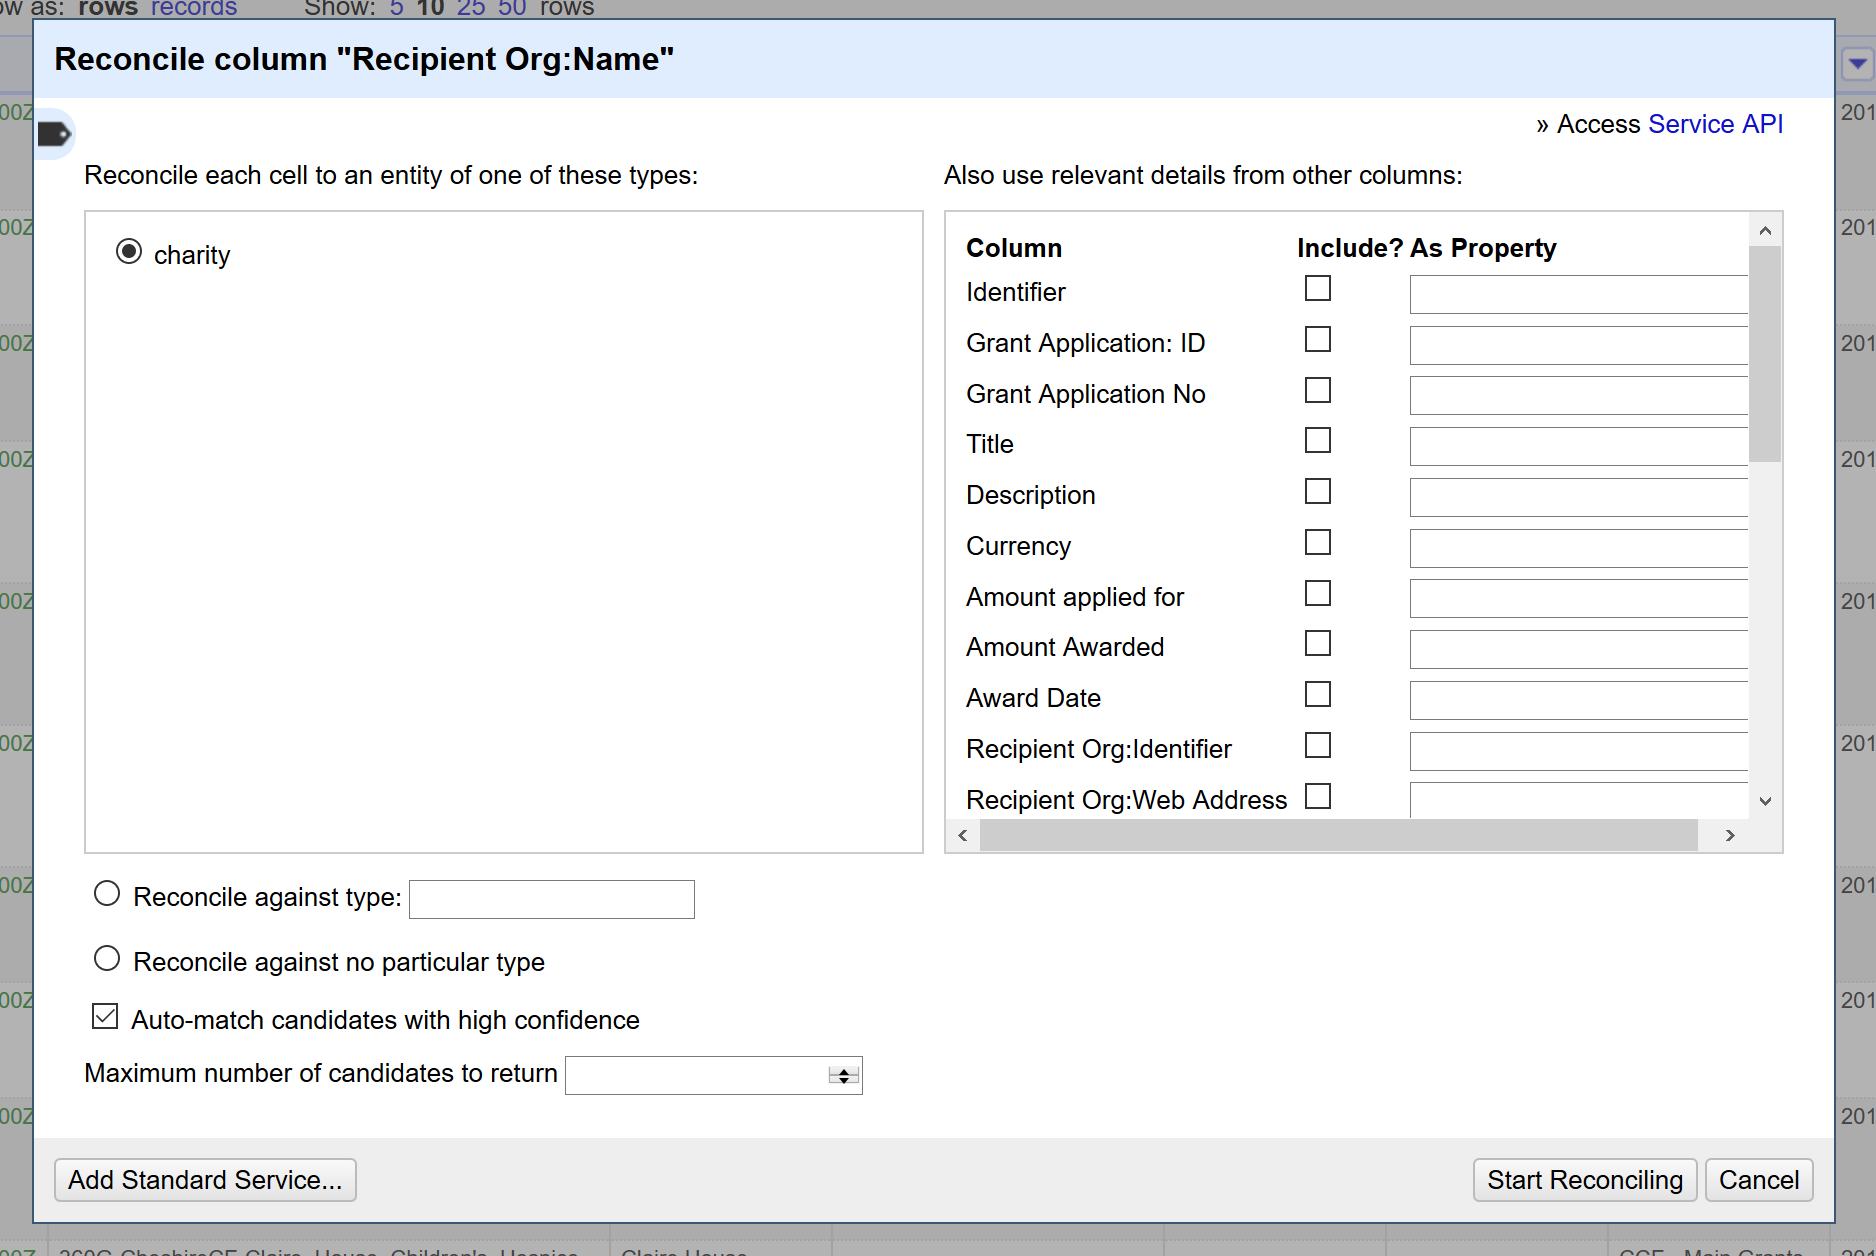Click As Property field for Award Date

click(x=1579, y=701)
